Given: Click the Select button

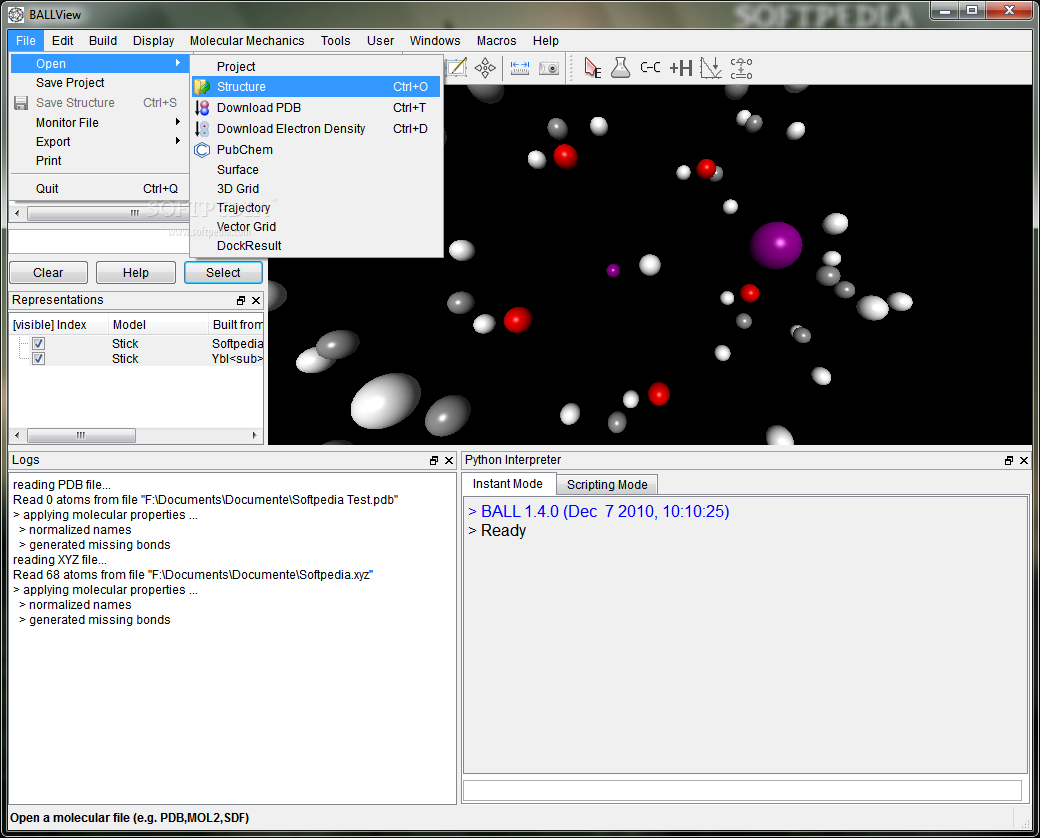Looking at the screenshot, I should tap(224, 273).
